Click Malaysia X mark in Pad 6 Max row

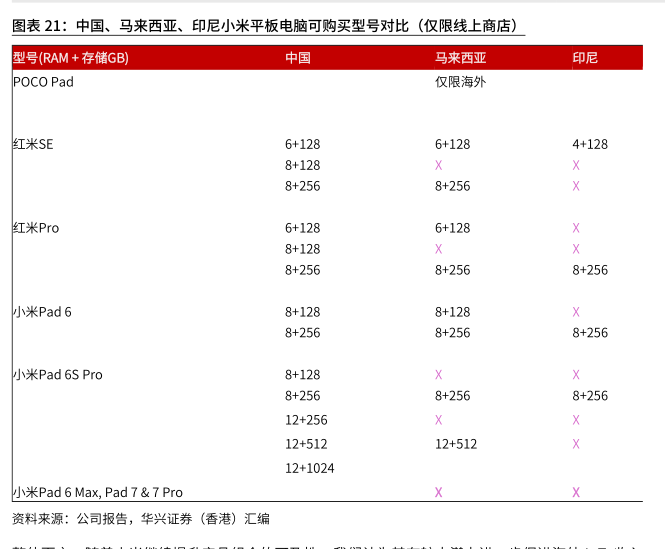(439, 493)
